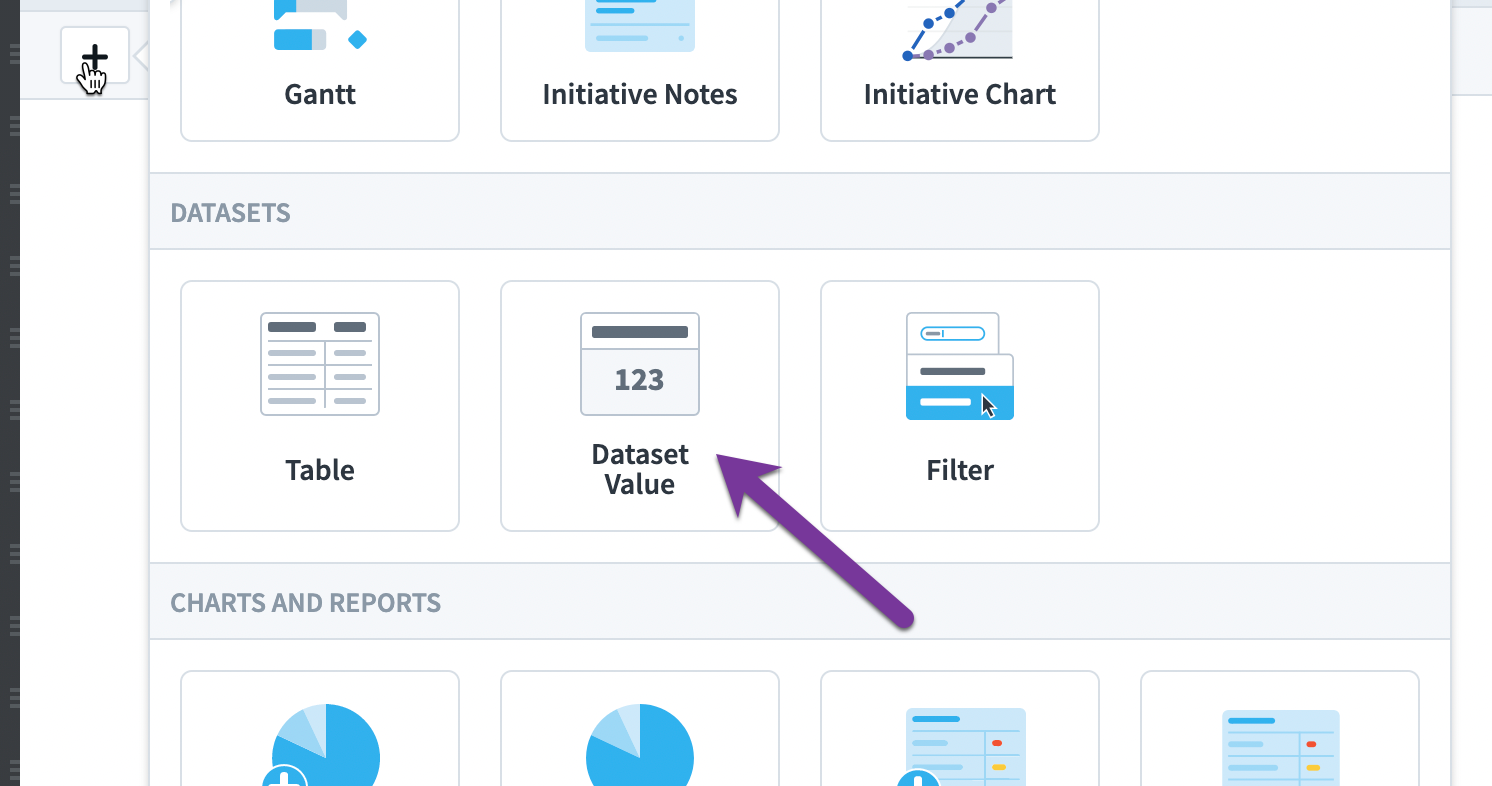Click the 'Filter' text label
This screenshot has width=1492, height=786.
coord(960,470)
